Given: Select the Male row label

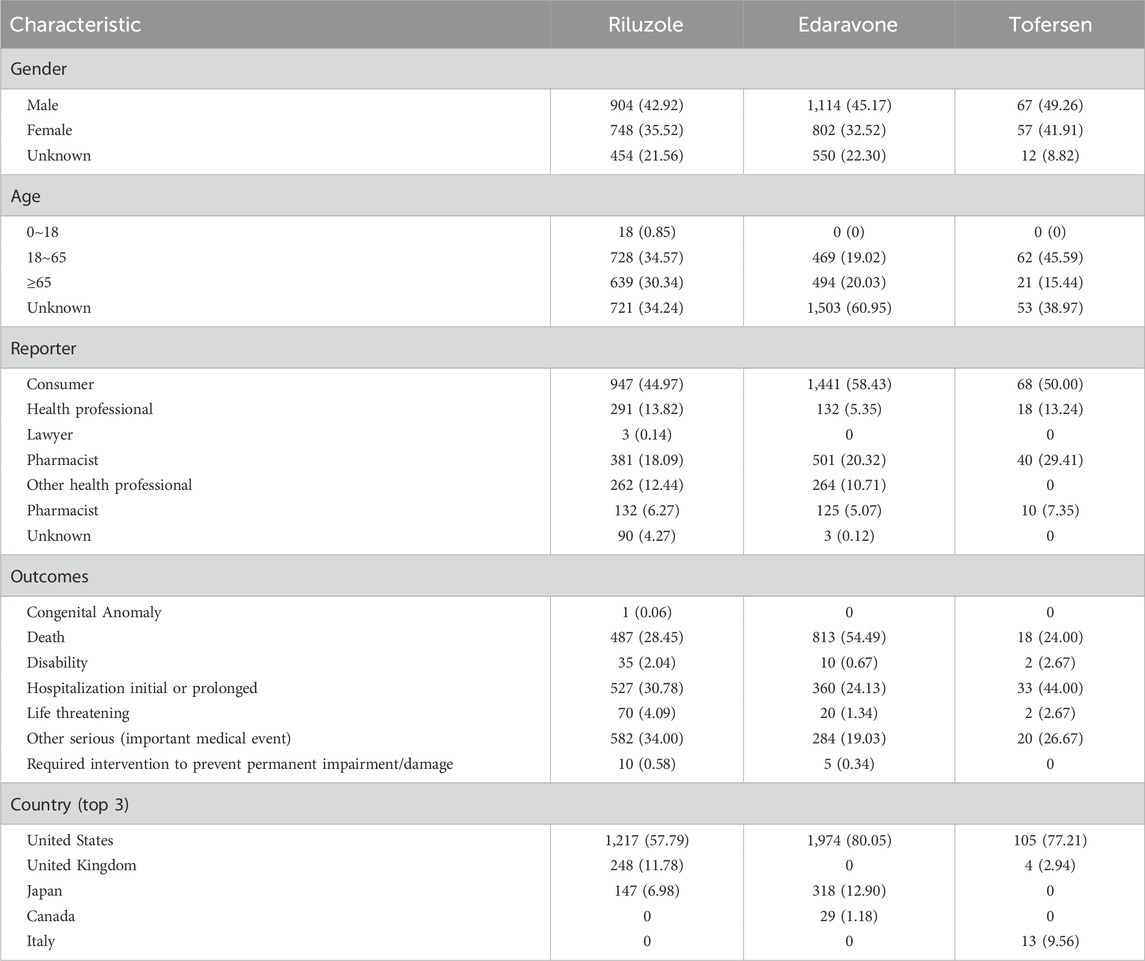Looking at the screenshot, I should [x=45, y=104].
